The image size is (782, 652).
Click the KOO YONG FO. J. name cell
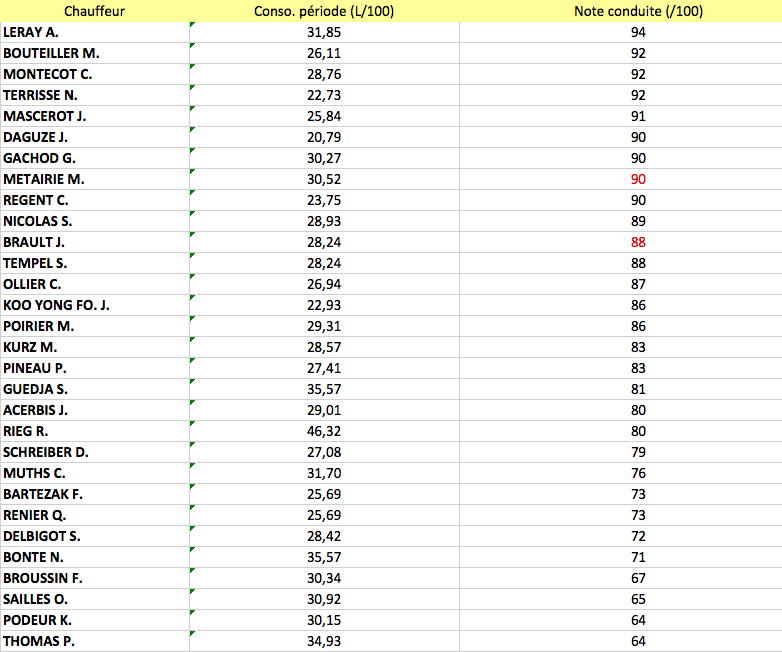(x=56, y=305)
